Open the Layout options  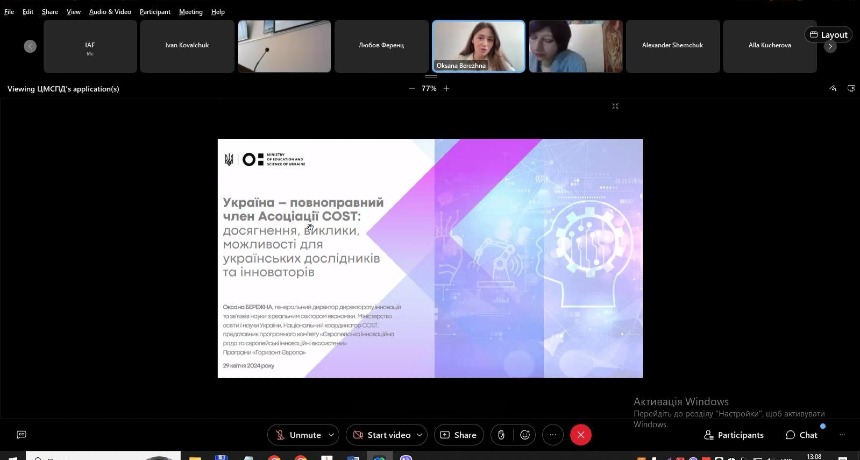coord(828,35)
